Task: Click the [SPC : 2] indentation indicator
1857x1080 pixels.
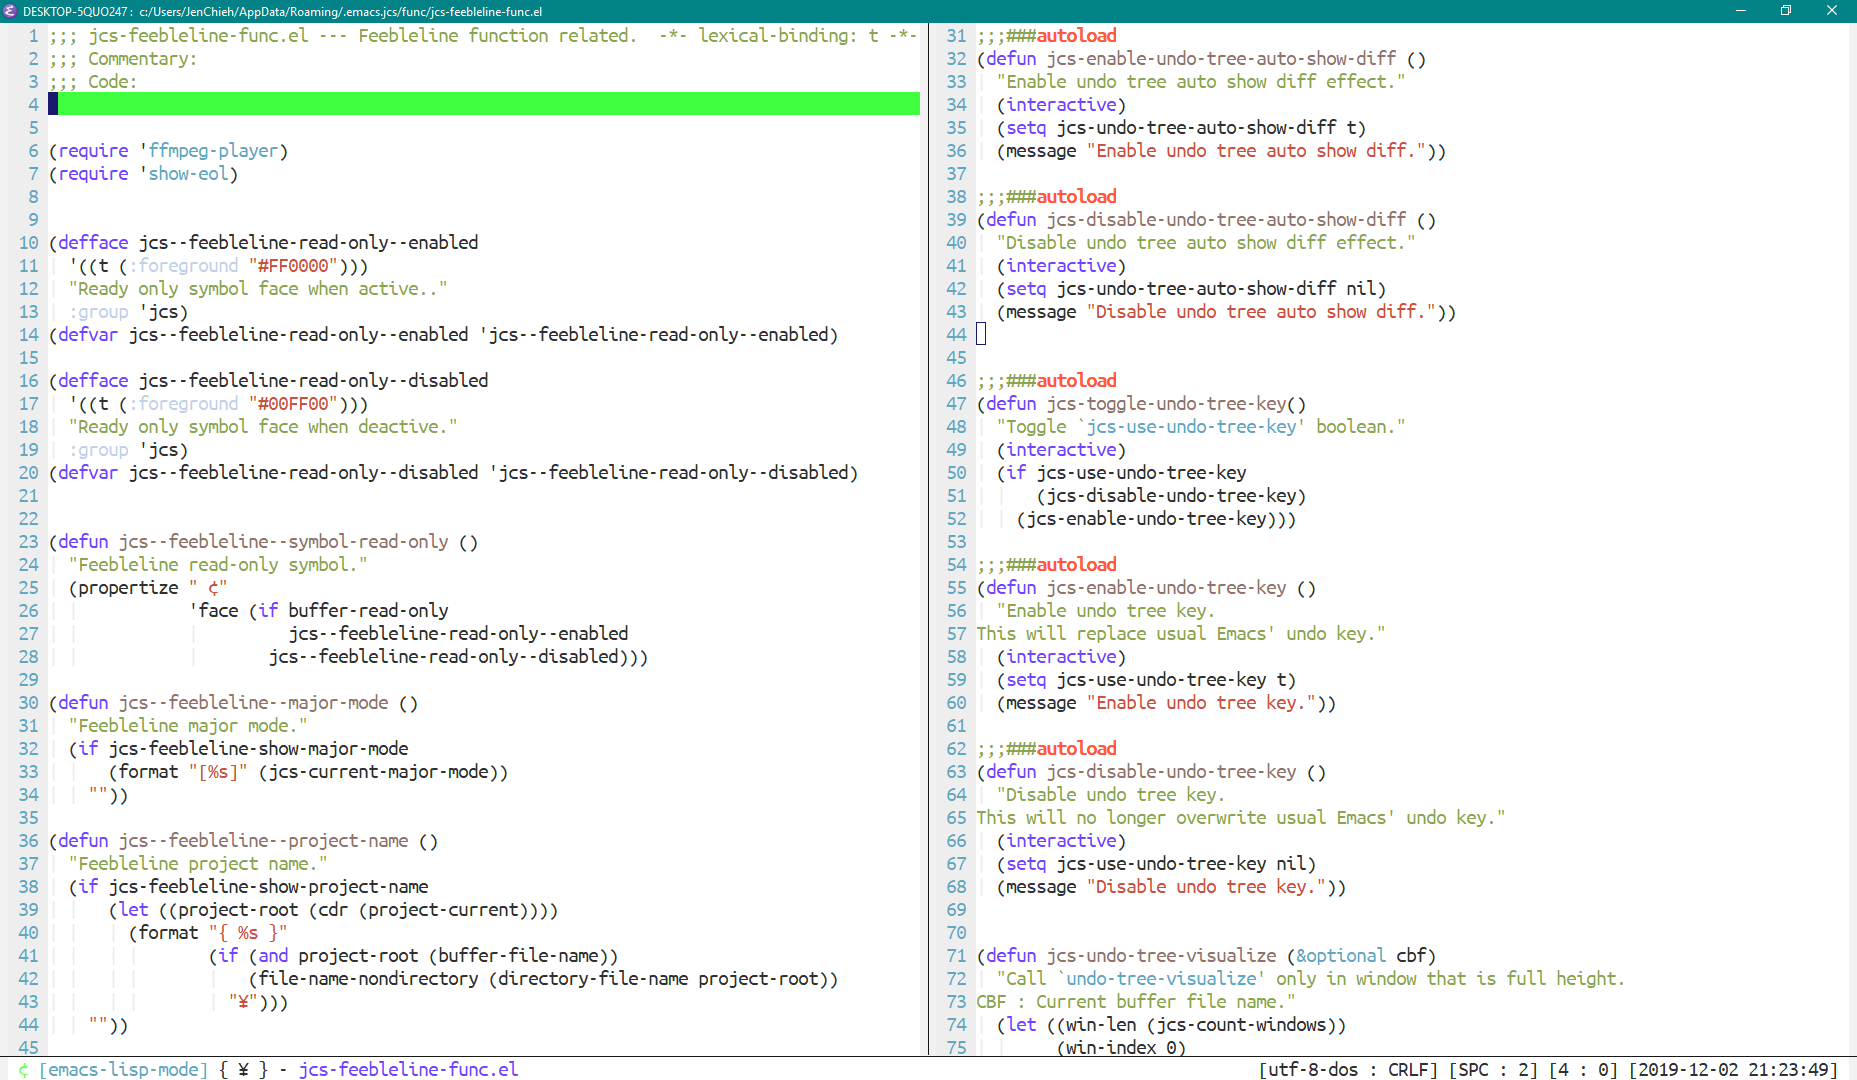Action: tap(1493, 1070)
